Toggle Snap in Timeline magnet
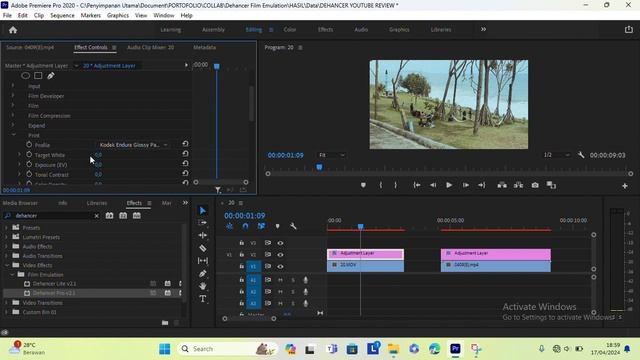Viewport: 640px width, 360px height. (245, 226)
